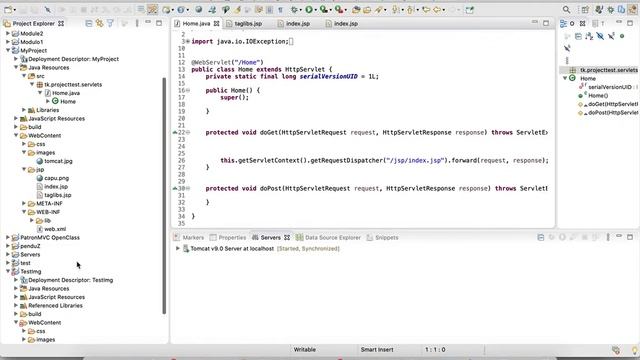This screenshot has height=360, width=640.
Task: Click the Back navigation arrow in the toolbar
Action: [x=437, y=9]
